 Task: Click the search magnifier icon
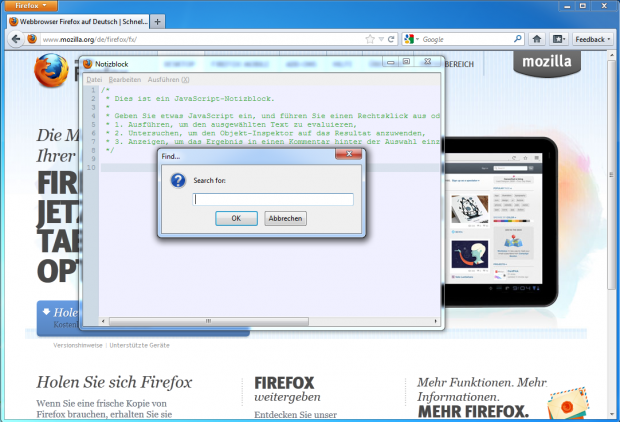(518, 39)
